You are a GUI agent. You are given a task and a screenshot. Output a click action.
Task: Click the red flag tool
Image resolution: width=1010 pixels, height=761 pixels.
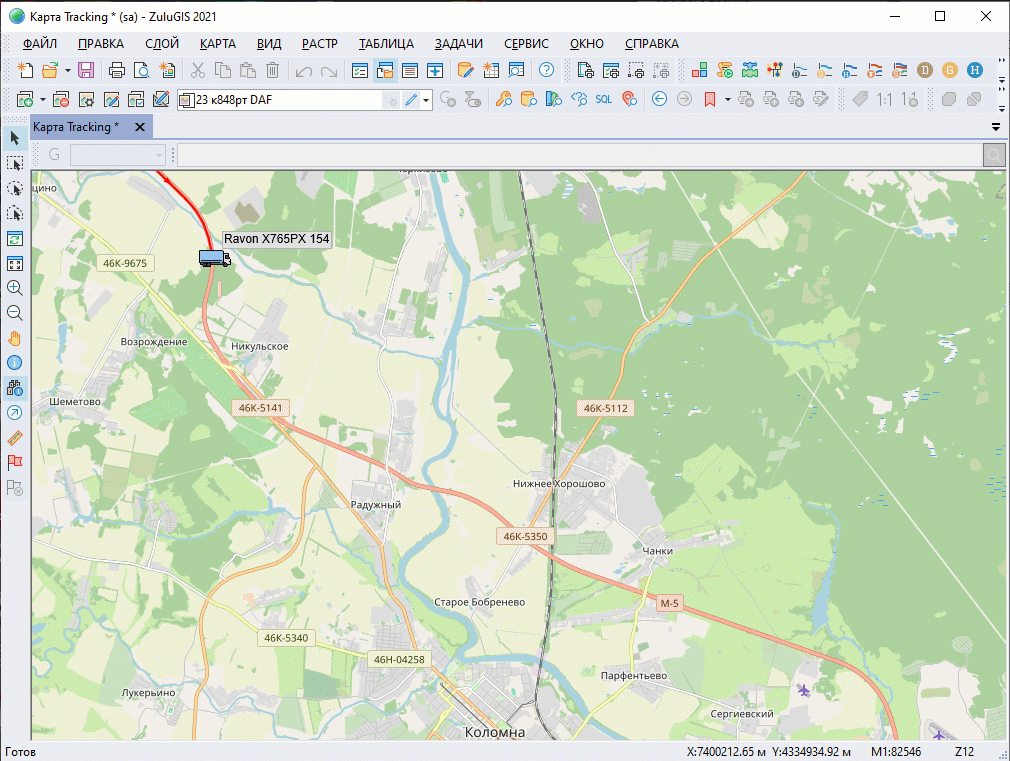15,463
